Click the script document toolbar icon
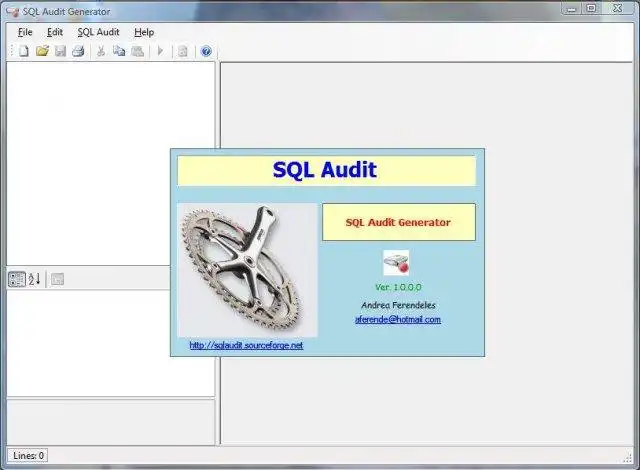Image resolution: width=640 pixels, height=470 pixels. (x=183, y=51)
